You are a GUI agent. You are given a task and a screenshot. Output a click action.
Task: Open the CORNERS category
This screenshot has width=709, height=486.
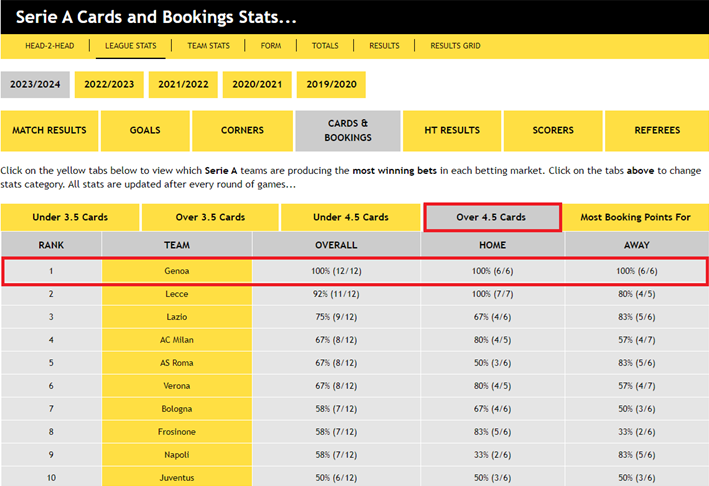pos(242,131)
